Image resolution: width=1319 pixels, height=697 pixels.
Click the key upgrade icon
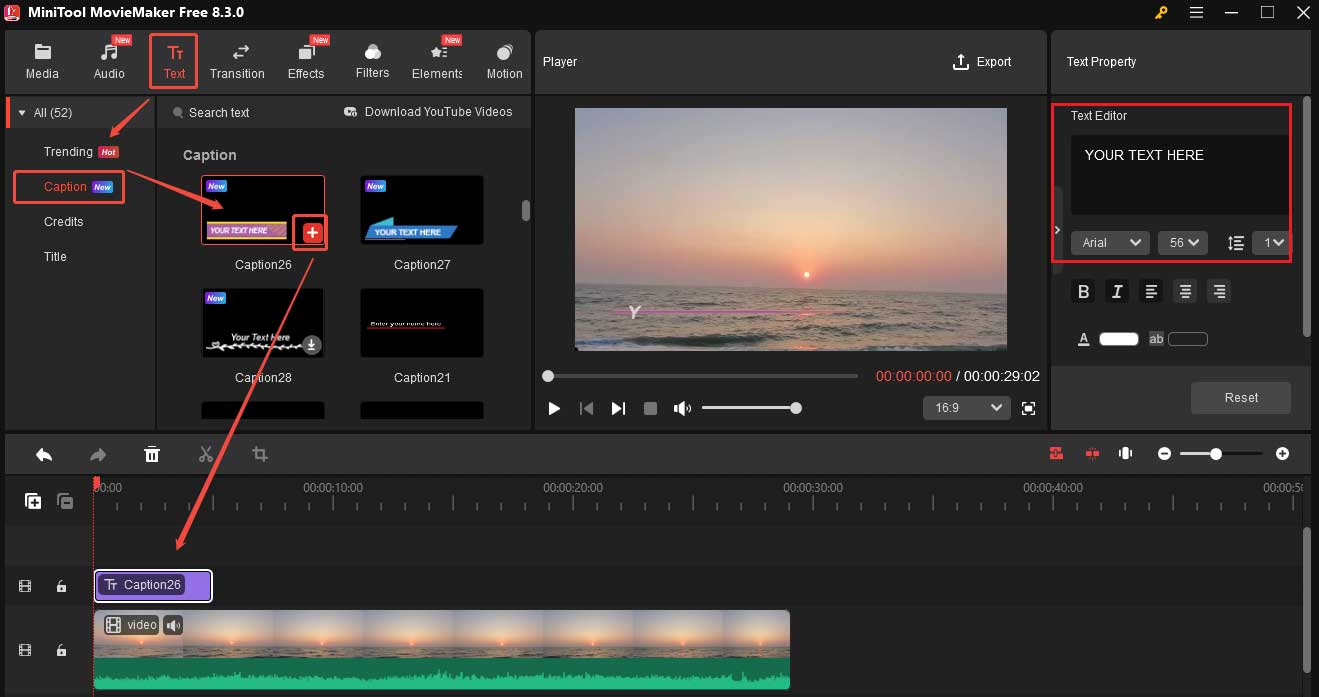[1161, 12]
